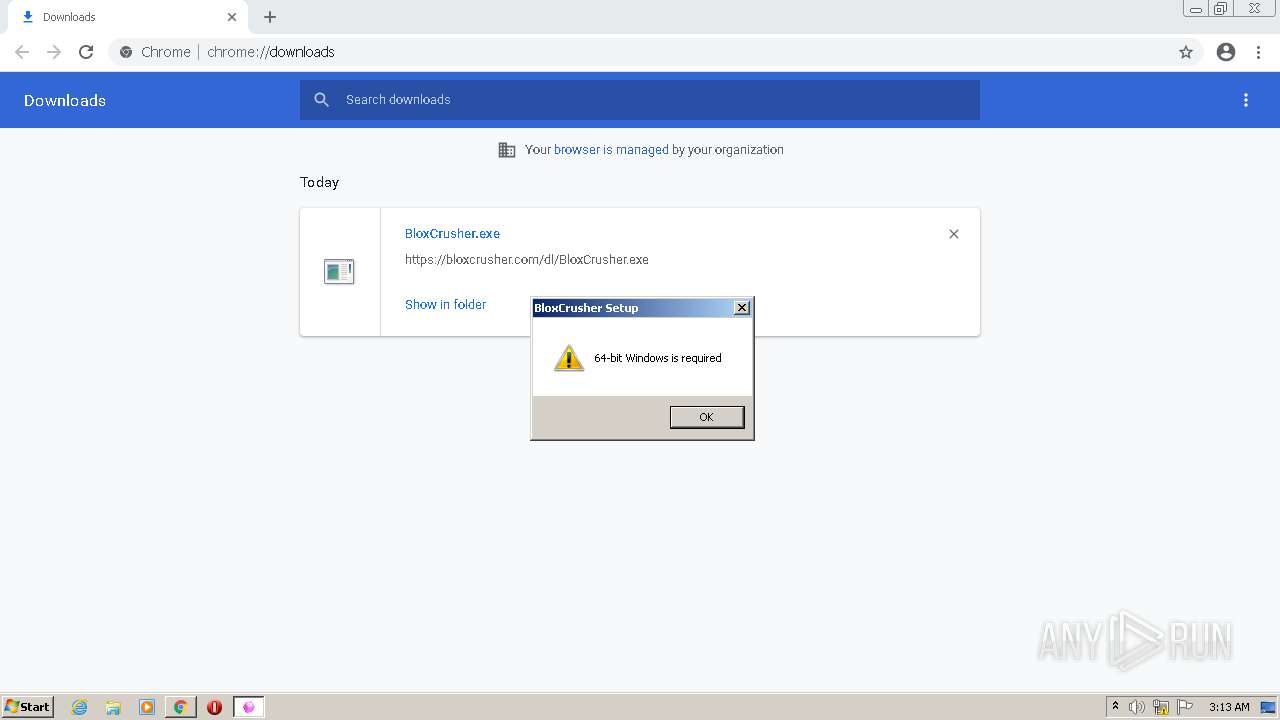Bookmark this page with star icon
The height and width of the screenshot is (720, 1280).
coord(1186,52)
